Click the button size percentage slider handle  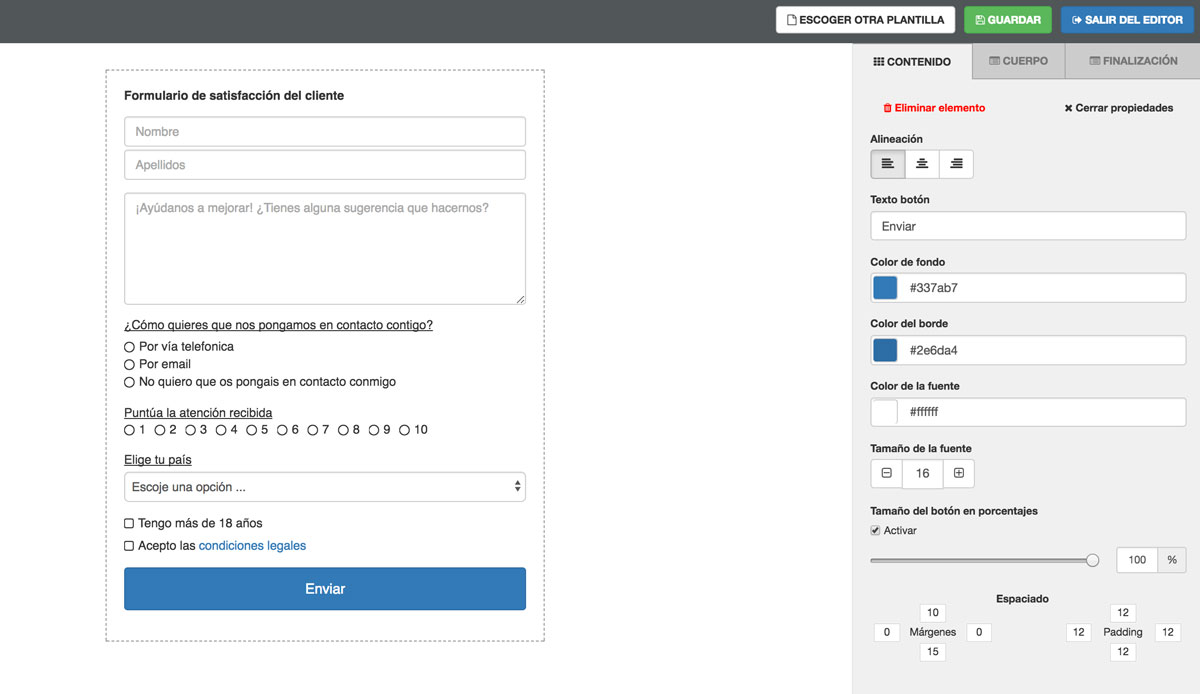coord(1092,561)
